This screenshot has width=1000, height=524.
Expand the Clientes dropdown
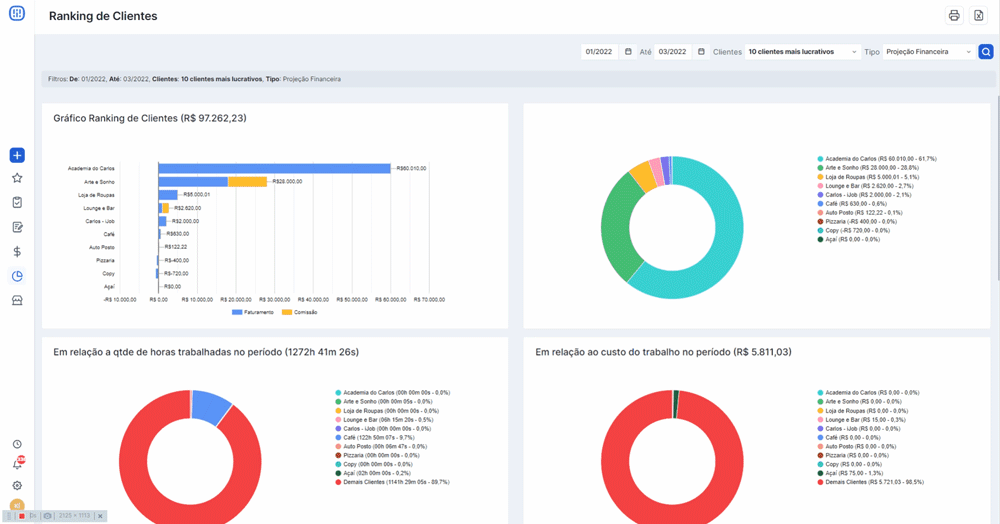point(803,52)
